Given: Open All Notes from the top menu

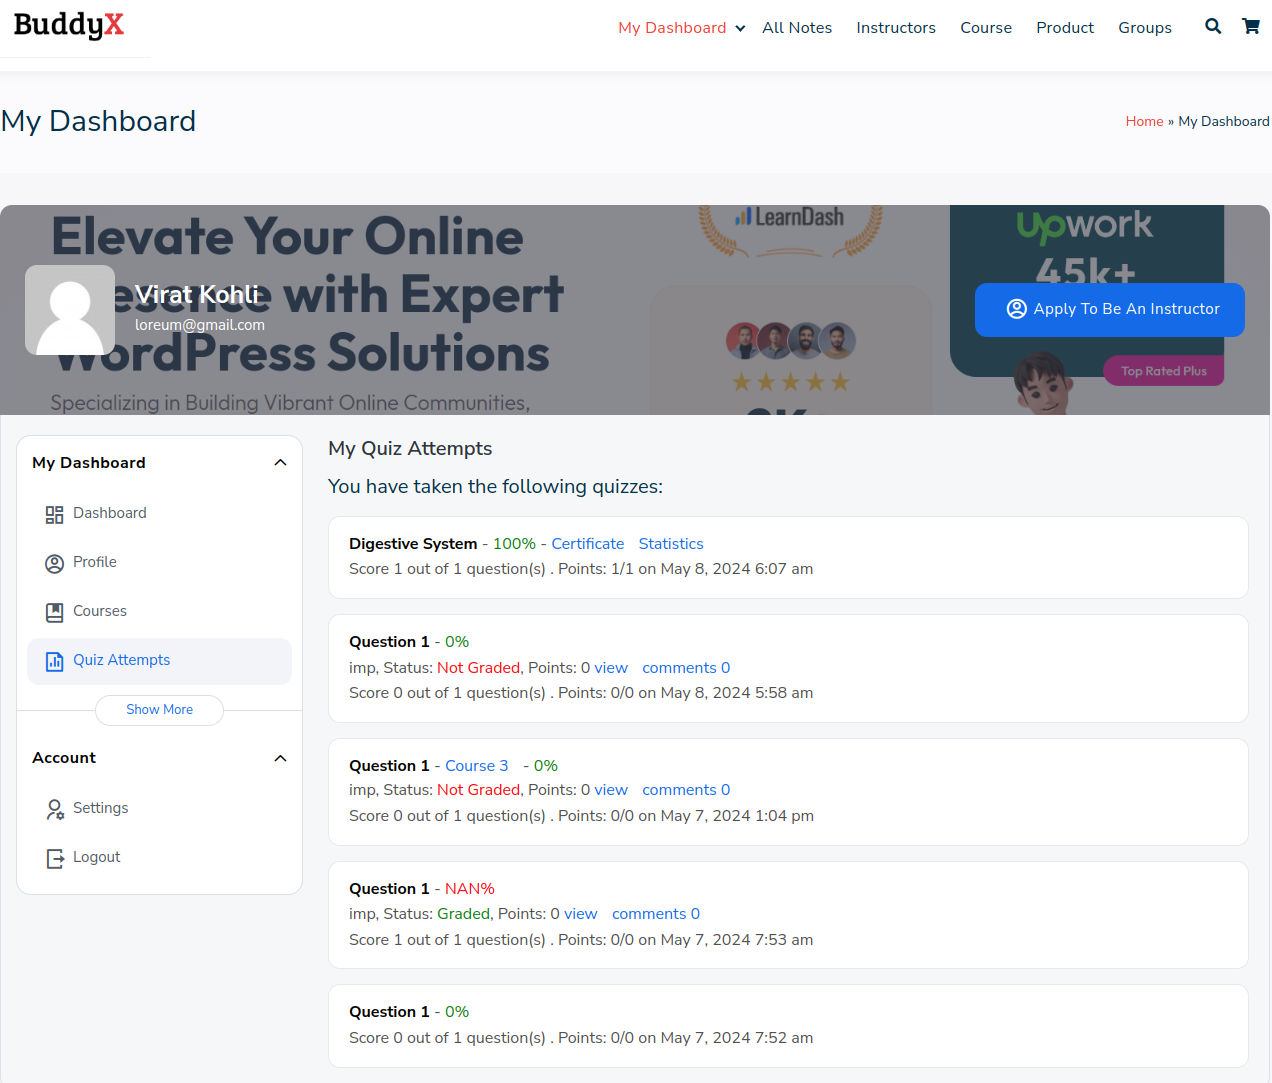Looking at the screenshot, I should [x=796, y=28].
